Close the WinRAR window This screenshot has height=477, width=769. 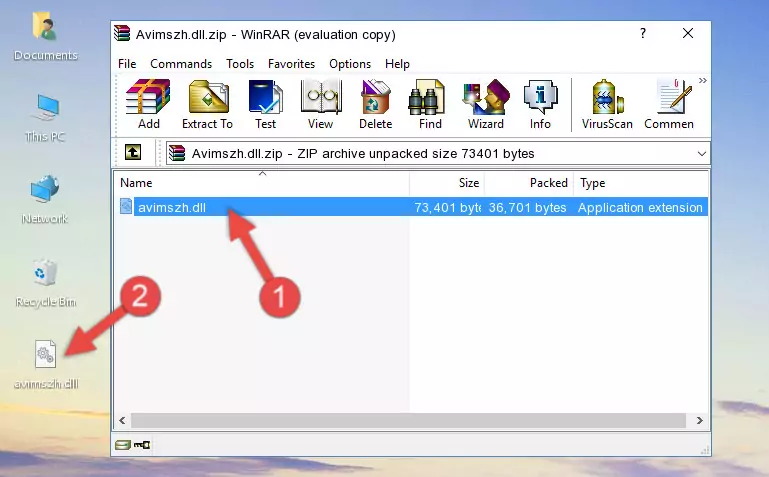[688, 33]
